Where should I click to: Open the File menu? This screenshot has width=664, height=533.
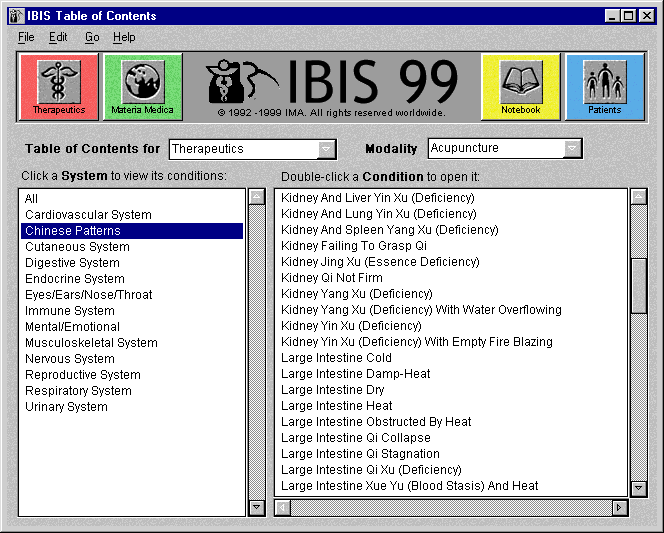pos(26,37)
